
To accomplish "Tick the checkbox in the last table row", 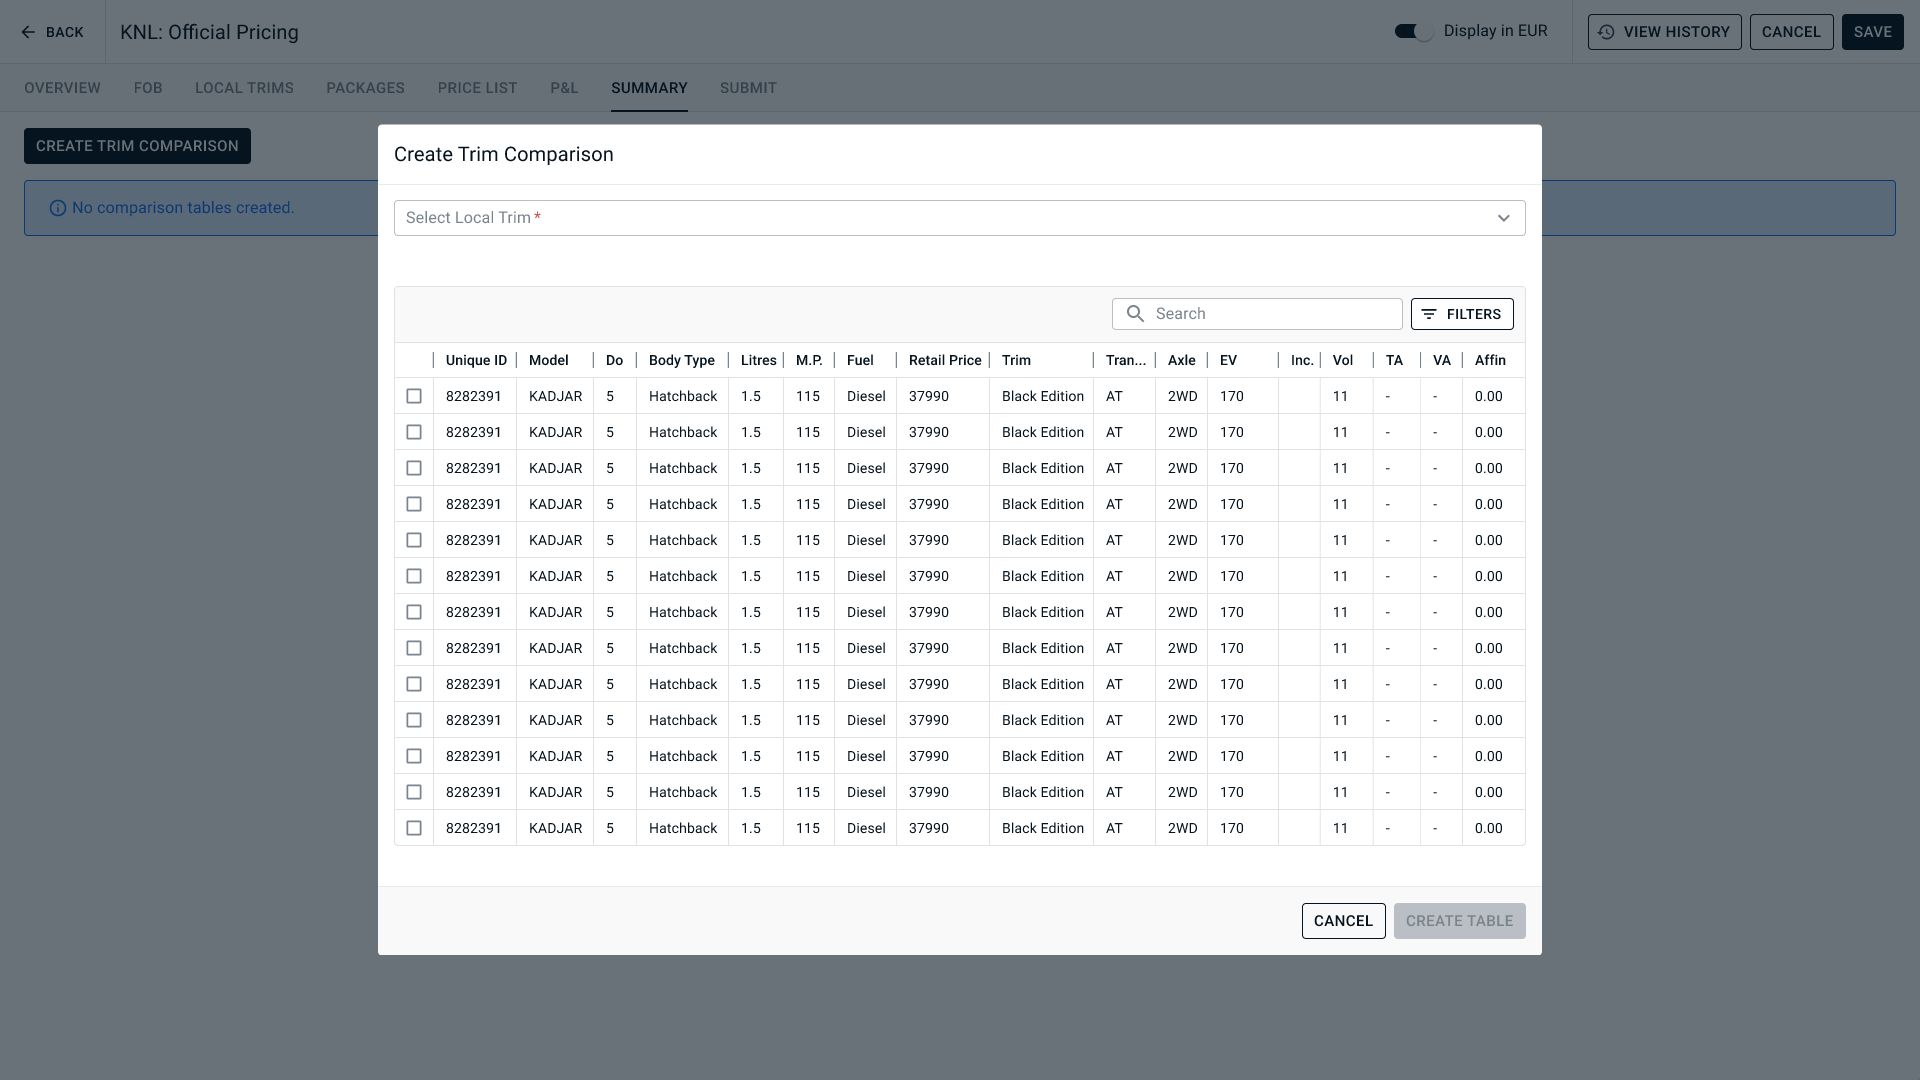I will pyautogui.click(x=414, y=828).
